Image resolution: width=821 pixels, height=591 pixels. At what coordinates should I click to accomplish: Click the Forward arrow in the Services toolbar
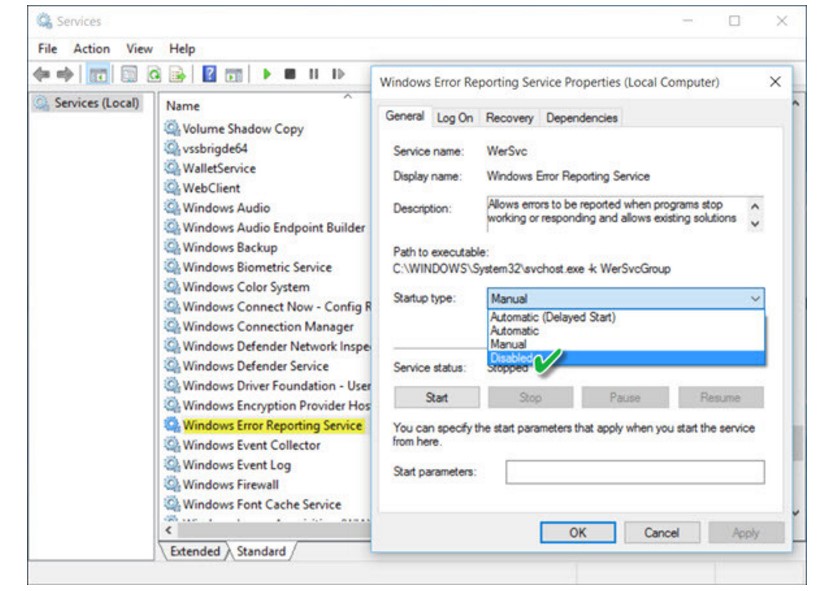pos(65,74)
